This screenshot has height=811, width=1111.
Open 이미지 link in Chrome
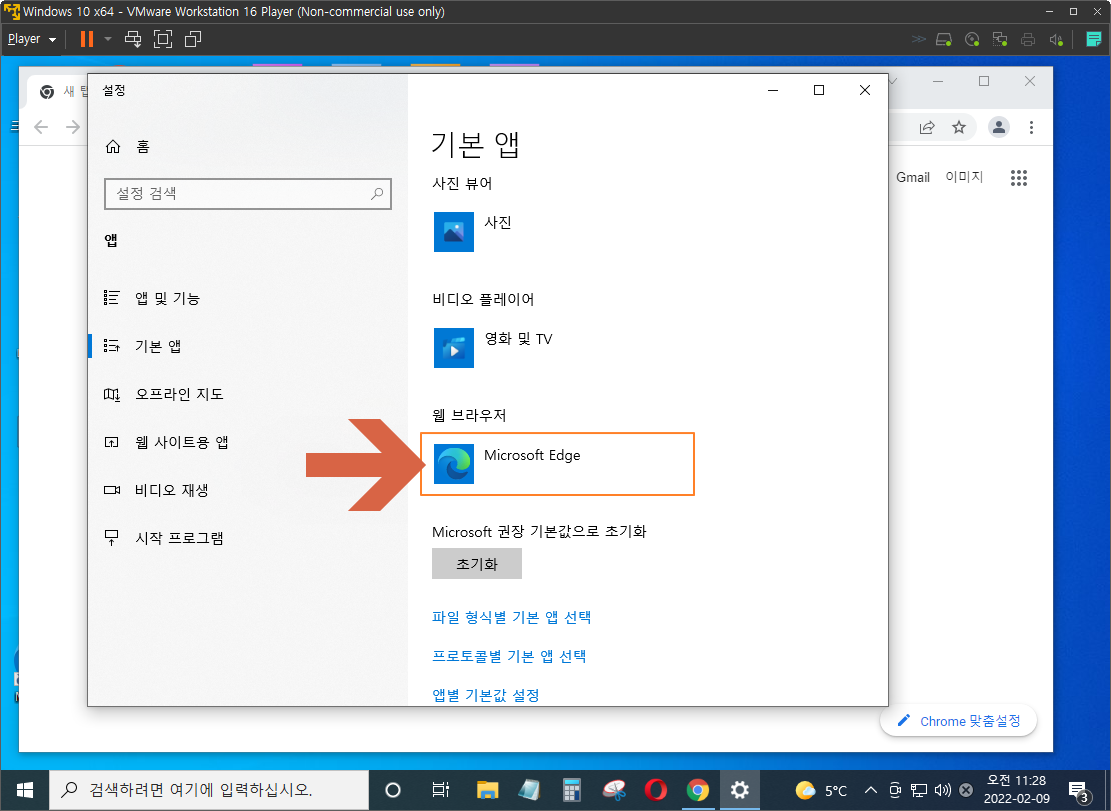tap(964, 177)
